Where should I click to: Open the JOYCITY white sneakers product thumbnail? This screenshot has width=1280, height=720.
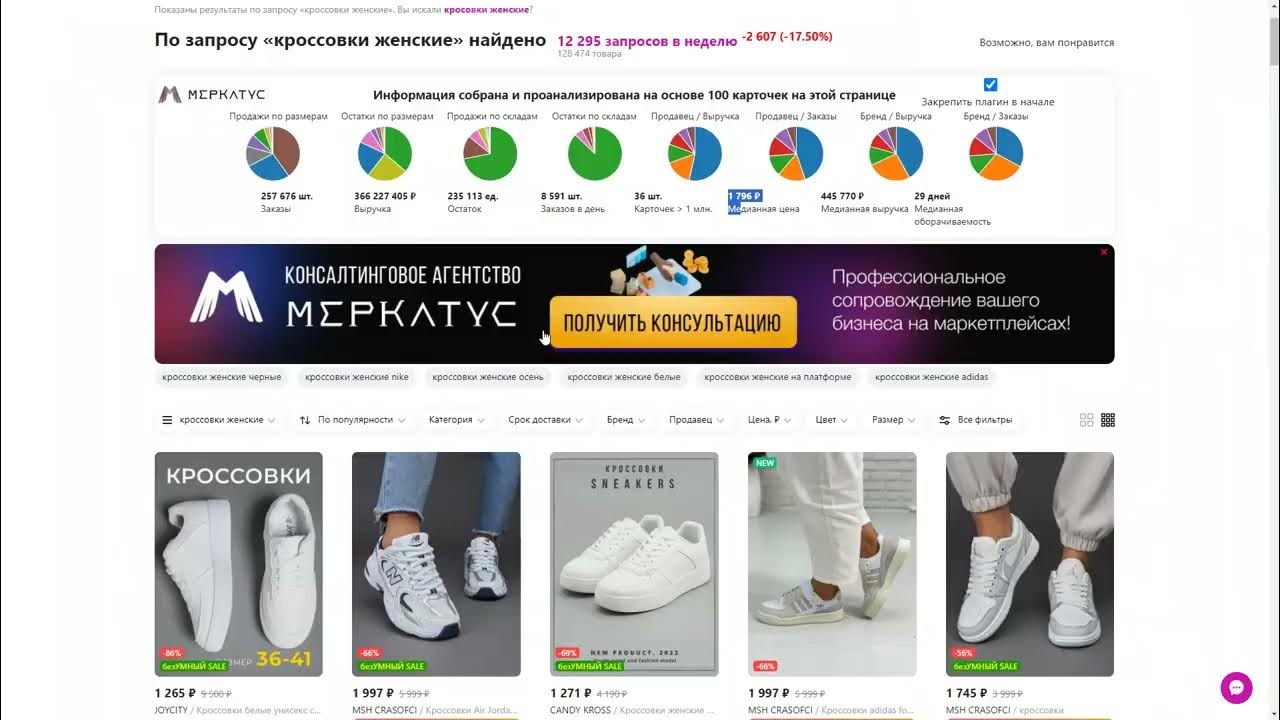point(239,564)
